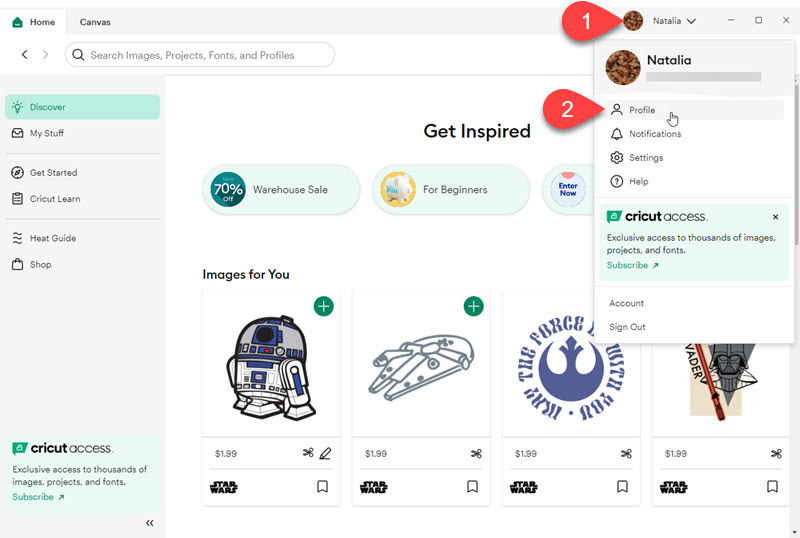
Task: Click the search images and projects field
Action: [x=200, y=55]
